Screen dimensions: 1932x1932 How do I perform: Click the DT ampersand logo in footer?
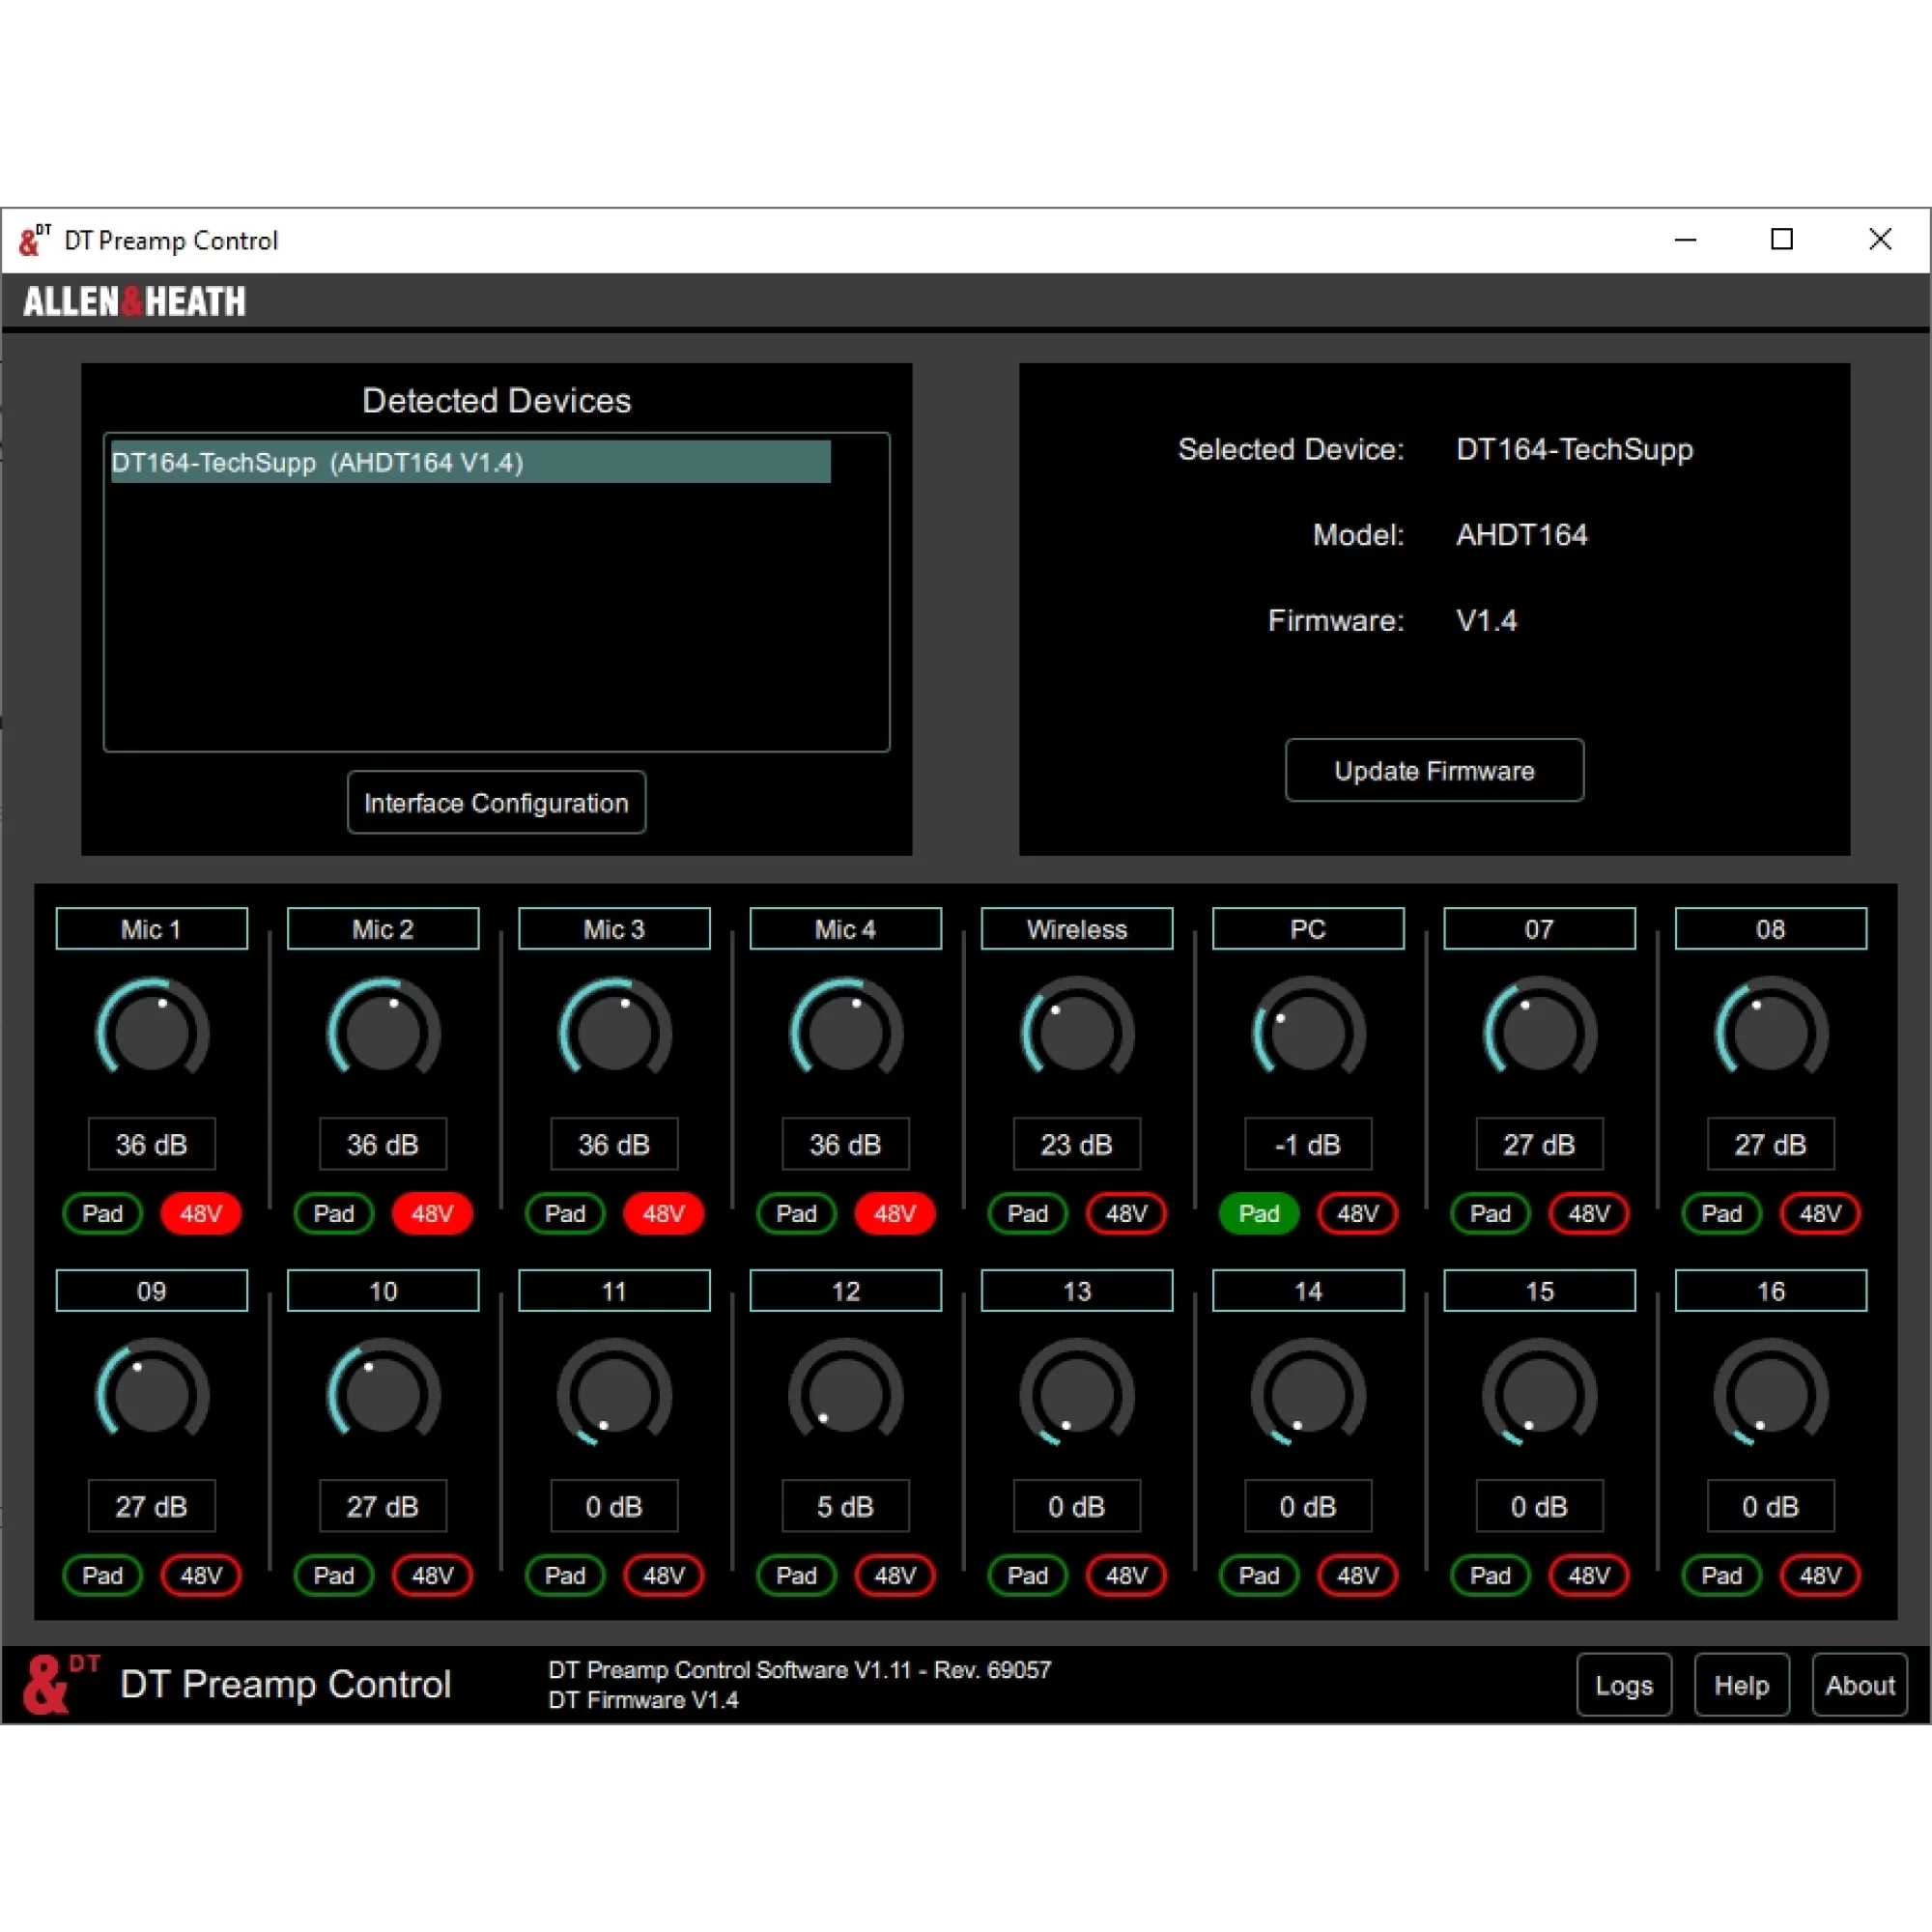pyautogui.click(x=60, y=1684)
